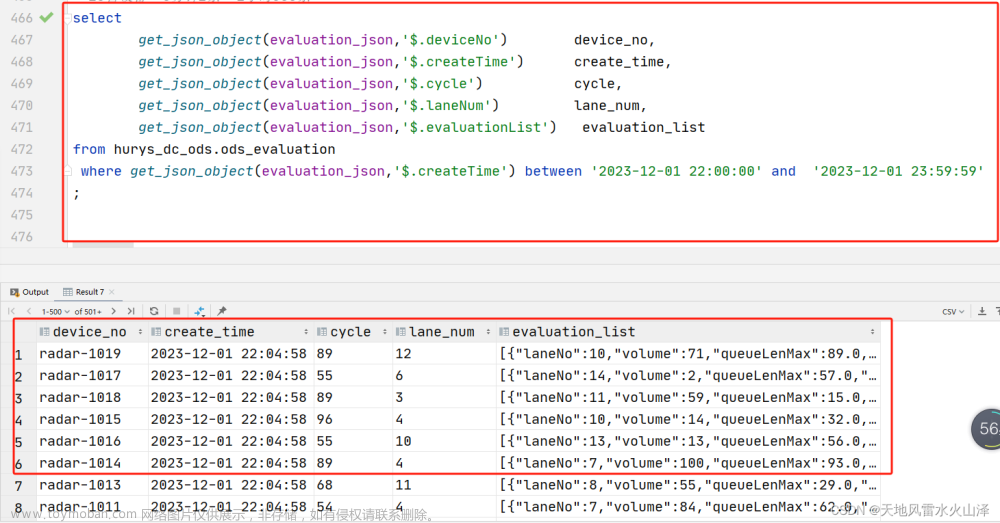Select evaluation_list cell for radar-1018
Screen dimensions: 1000x523
point(688,397)
